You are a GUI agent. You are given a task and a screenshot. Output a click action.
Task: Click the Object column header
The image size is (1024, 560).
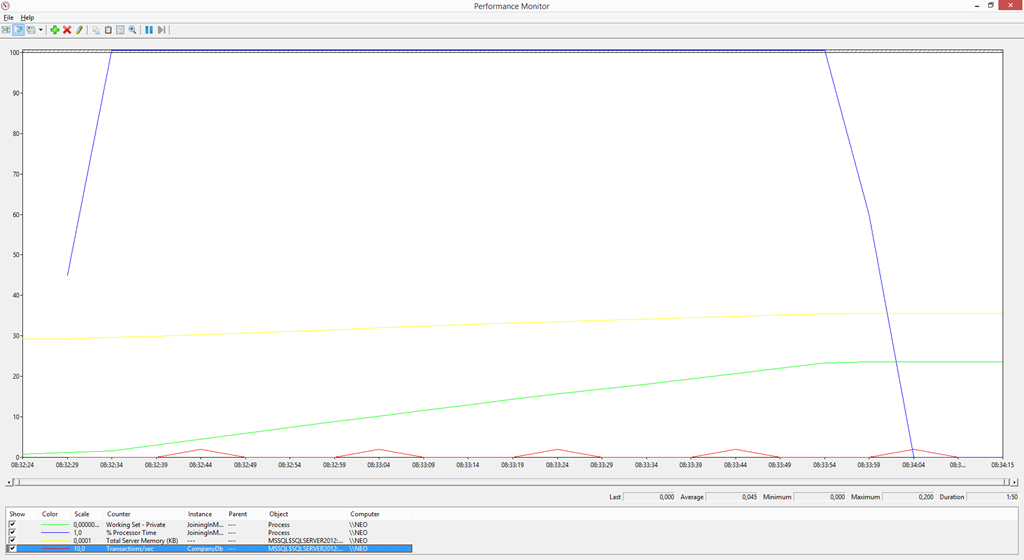[x=279, y=514]
